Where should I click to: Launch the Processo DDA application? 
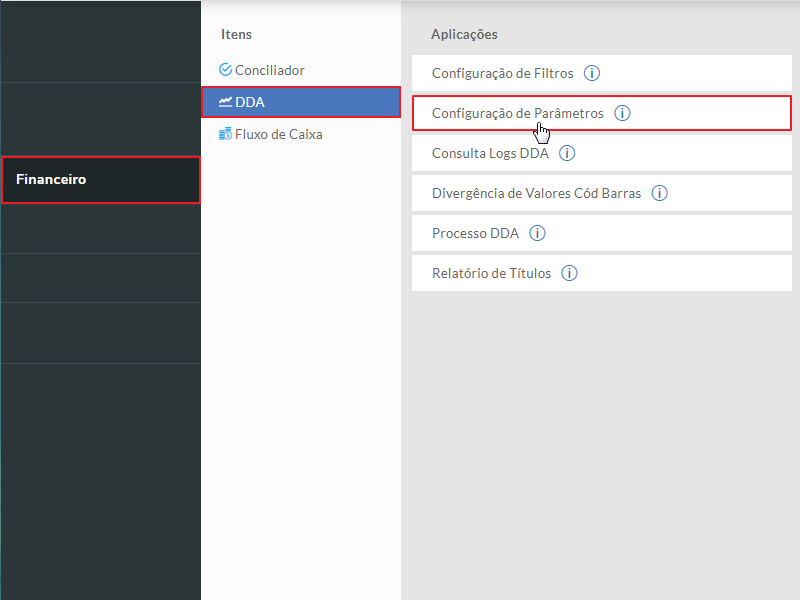475,233
